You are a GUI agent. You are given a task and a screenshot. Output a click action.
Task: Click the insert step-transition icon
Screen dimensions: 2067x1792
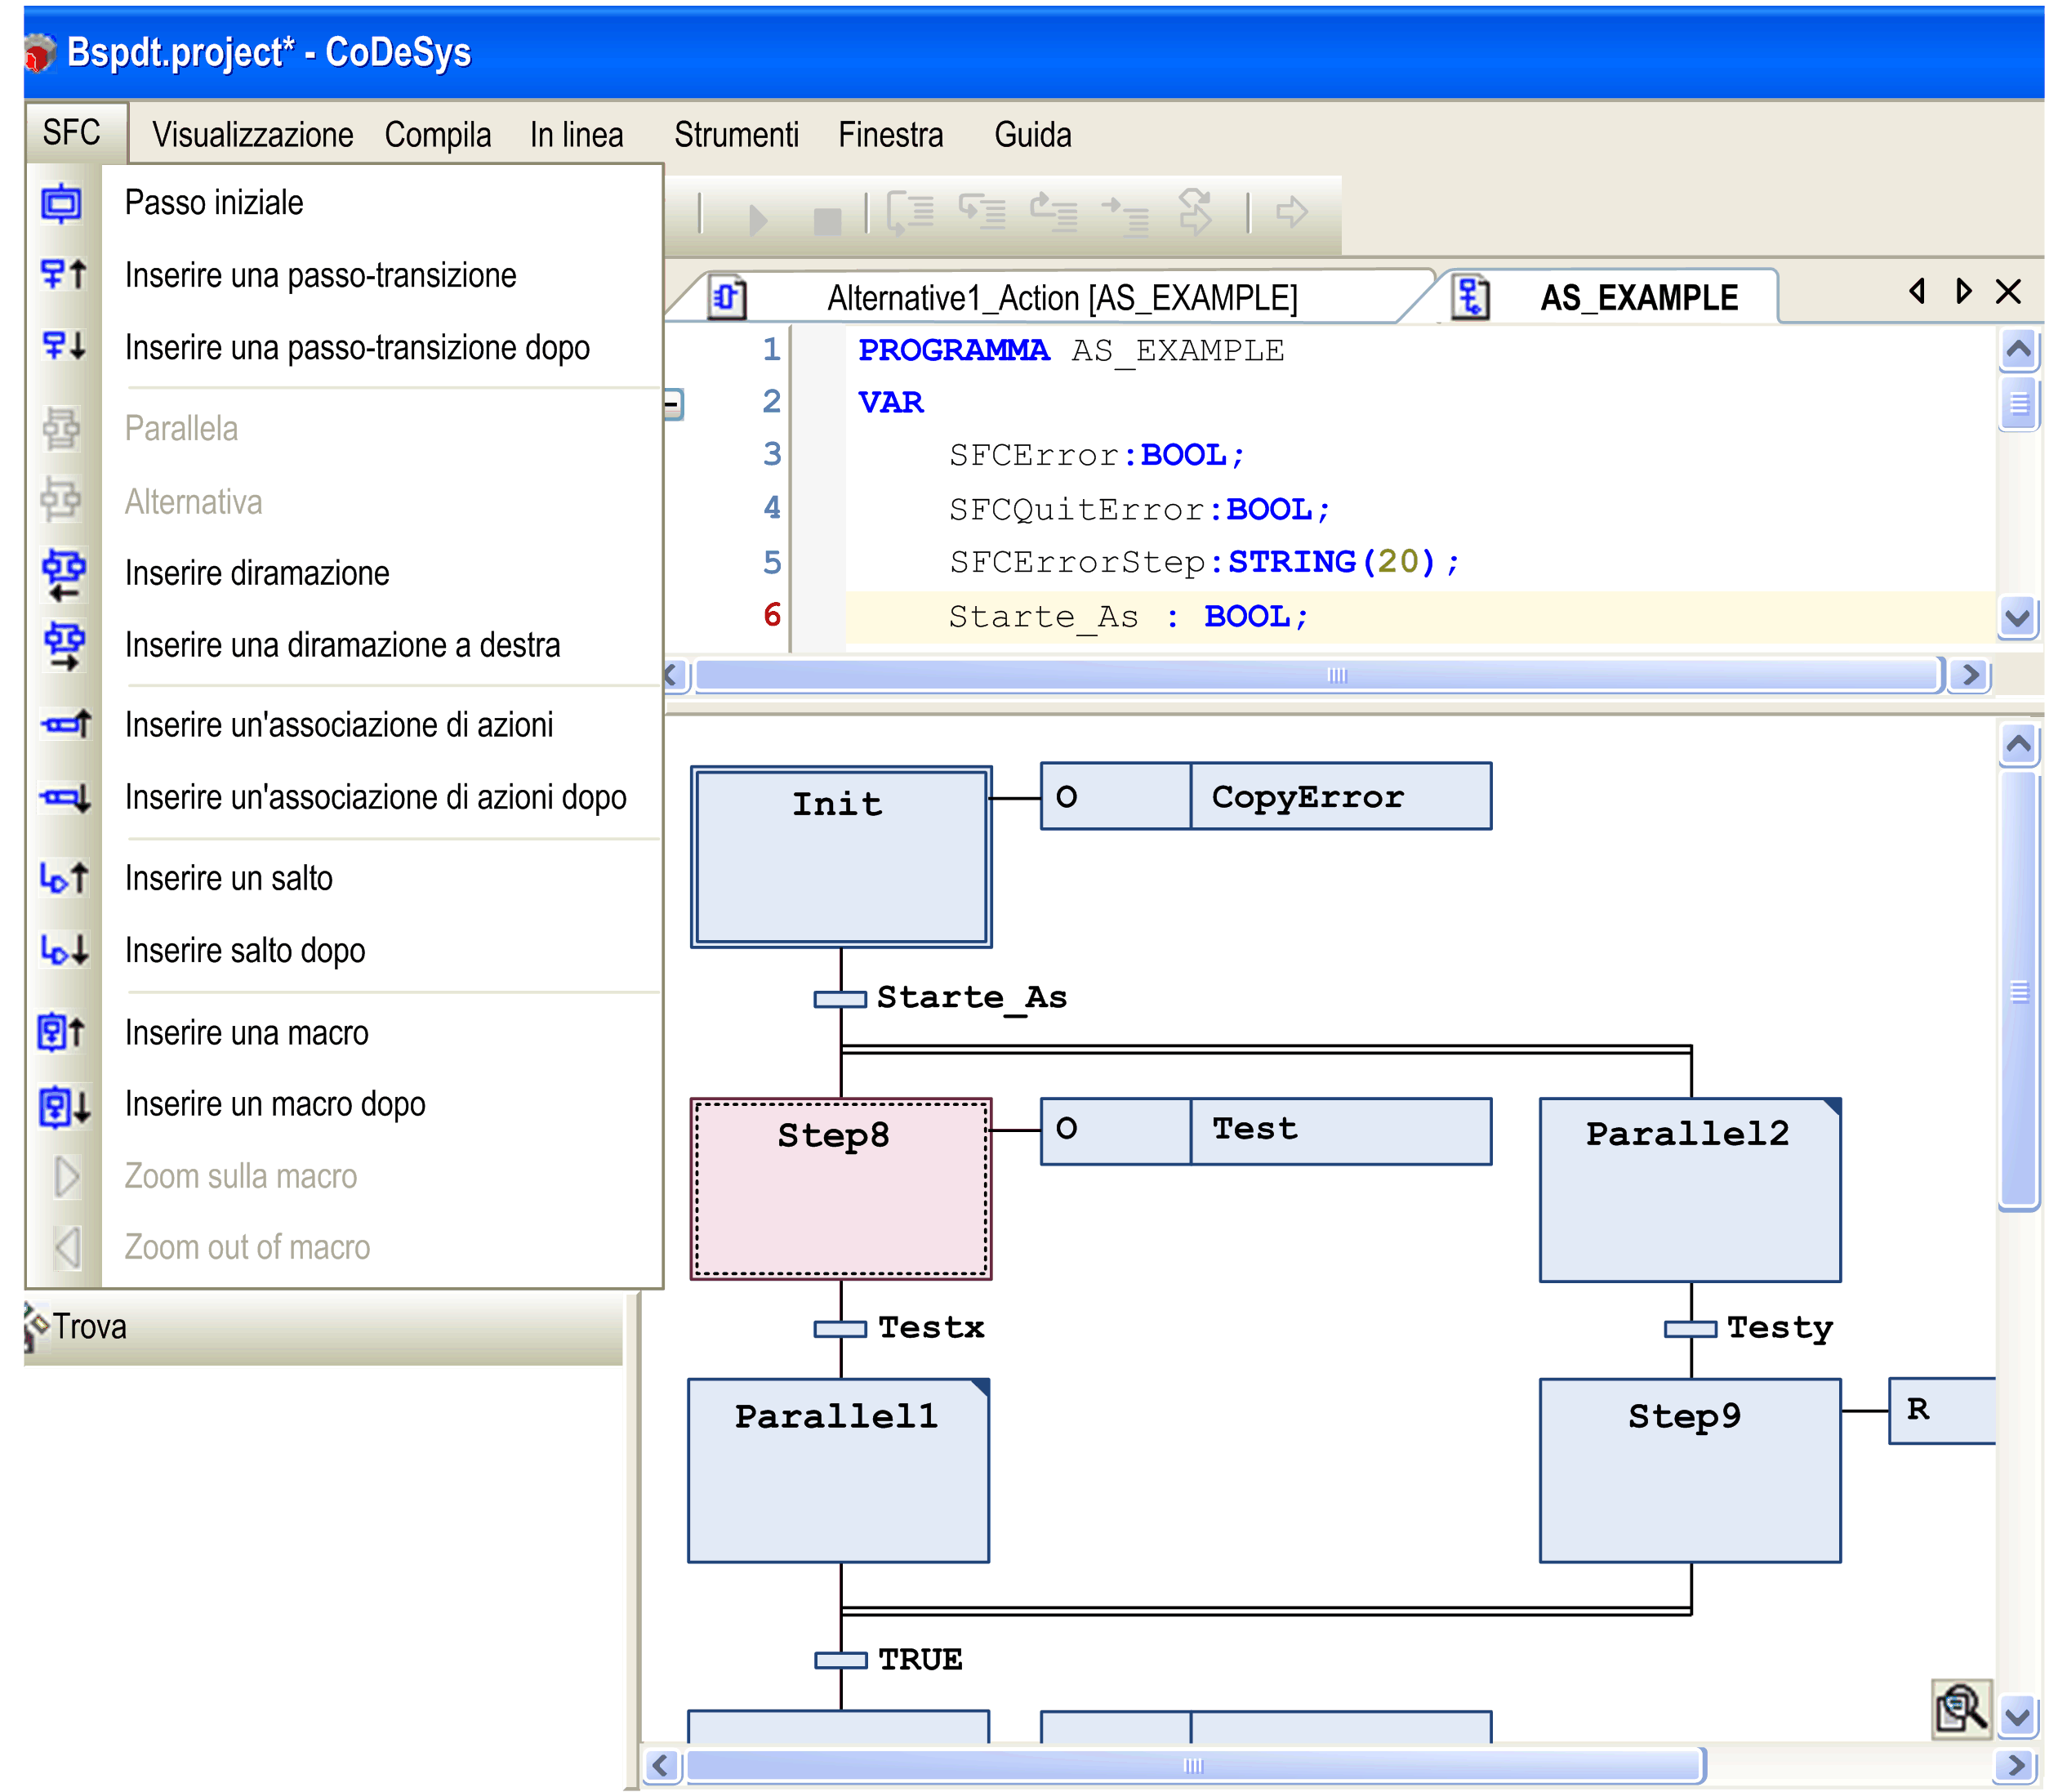tap(64, 275)
